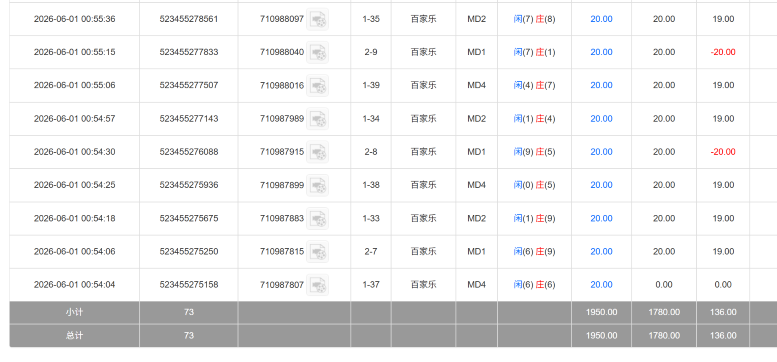777x362 pixels.
Task: Select 百家乐 game type in row 1-37
Action: (x=424, y=285)
